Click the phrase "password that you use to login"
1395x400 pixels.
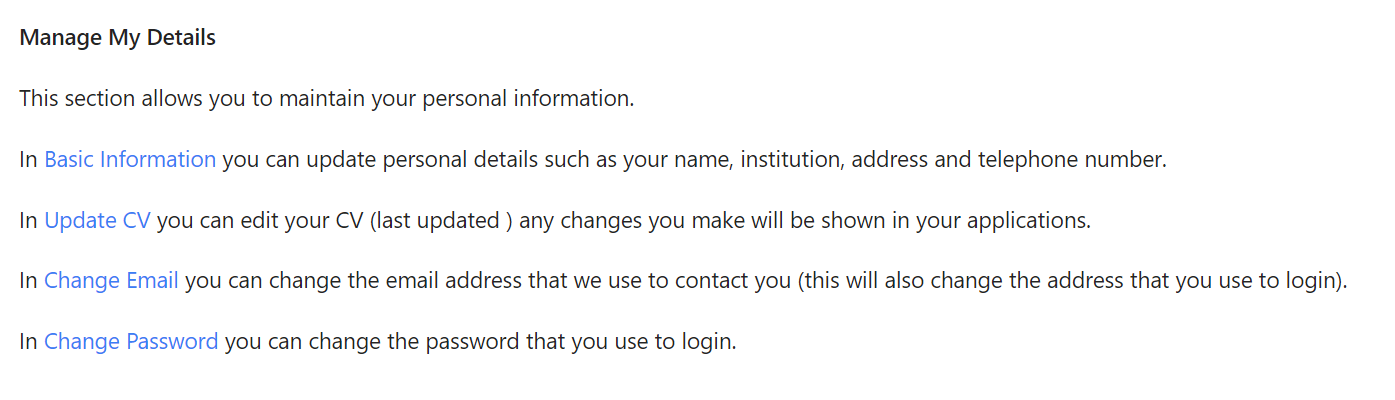[581, 342]
